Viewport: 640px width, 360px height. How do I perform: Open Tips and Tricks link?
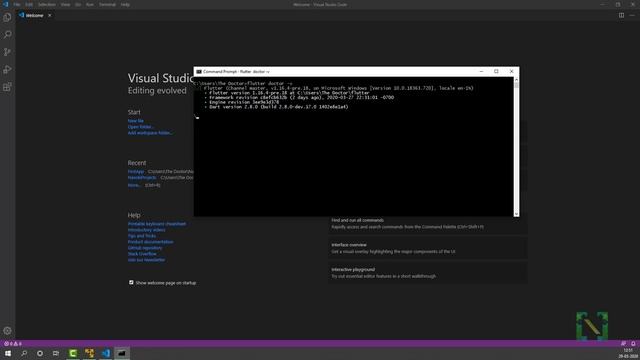tap(142, 236)
